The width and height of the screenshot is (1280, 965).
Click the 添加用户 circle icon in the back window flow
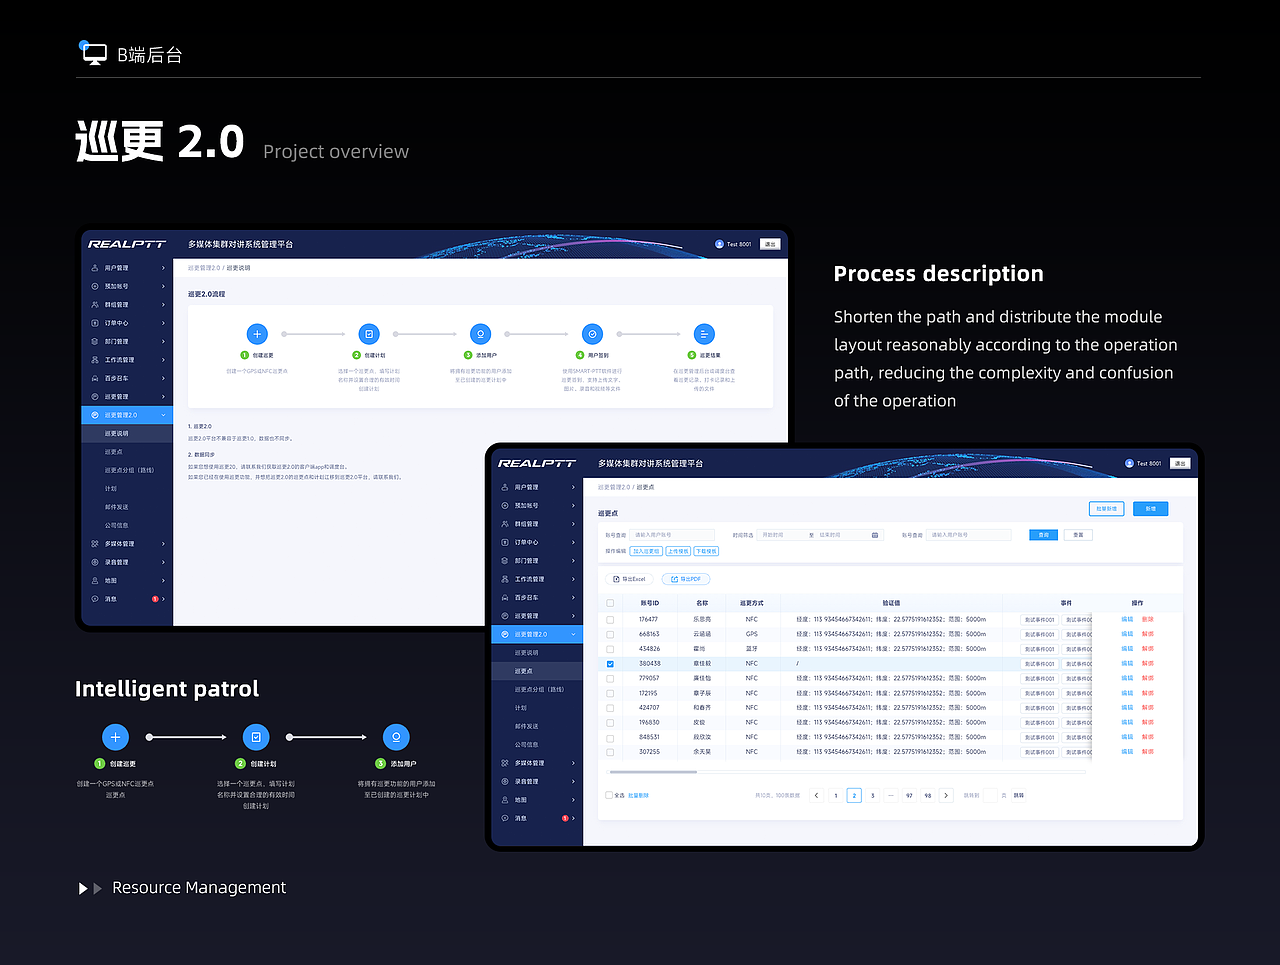click(x=481, y=334)
